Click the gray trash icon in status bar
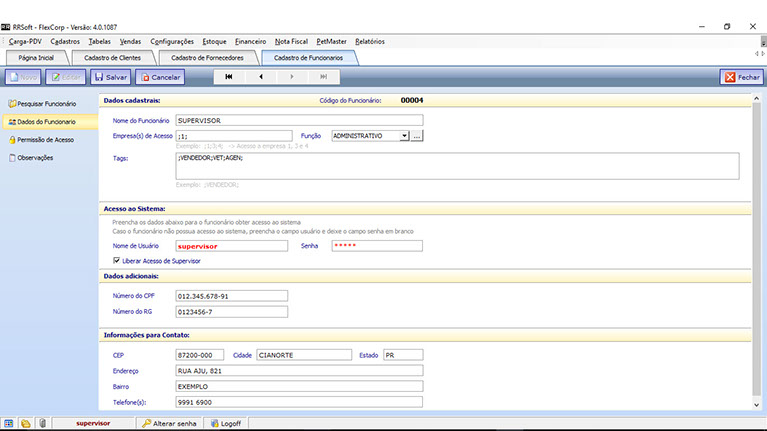 [x=42, y=423]
